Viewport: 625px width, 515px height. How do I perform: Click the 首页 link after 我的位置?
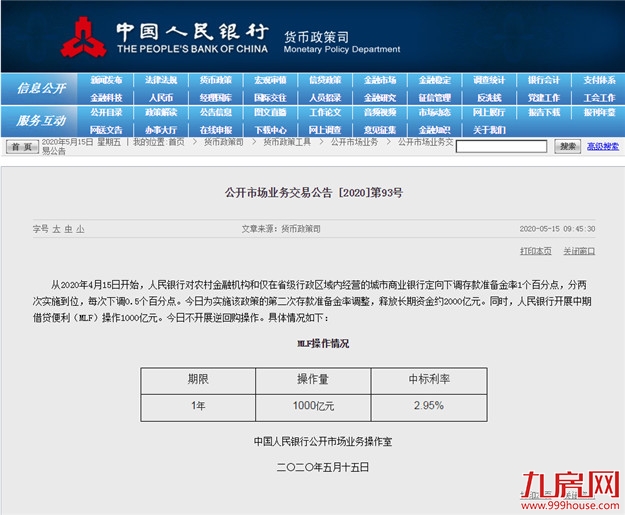click(x=176, y=142)
